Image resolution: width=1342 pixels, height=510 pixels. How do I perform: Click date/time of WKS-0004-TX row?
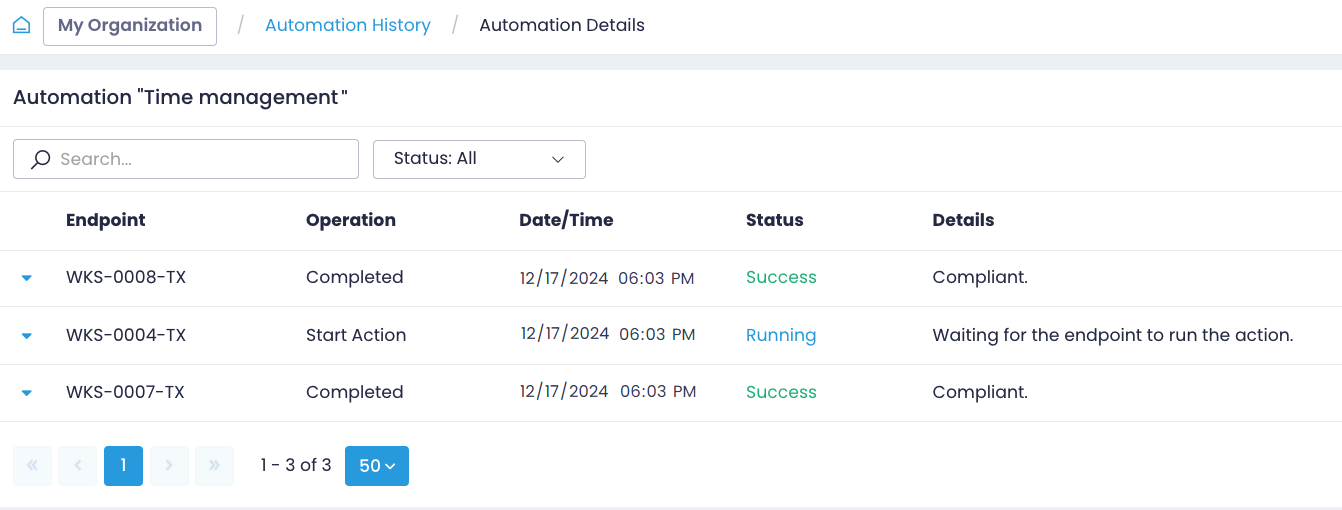[x=608, y=334]
